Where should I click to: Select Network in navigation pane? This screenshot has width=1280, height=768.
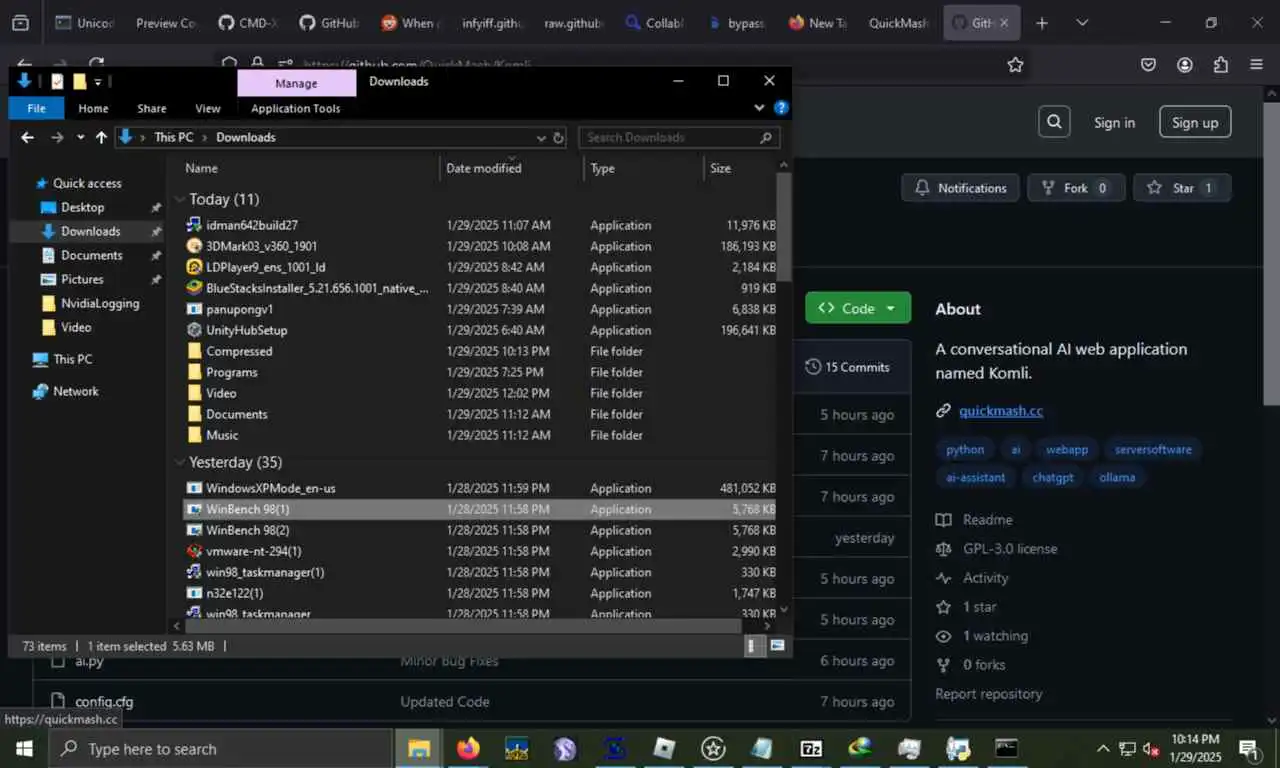coord(76,391)
